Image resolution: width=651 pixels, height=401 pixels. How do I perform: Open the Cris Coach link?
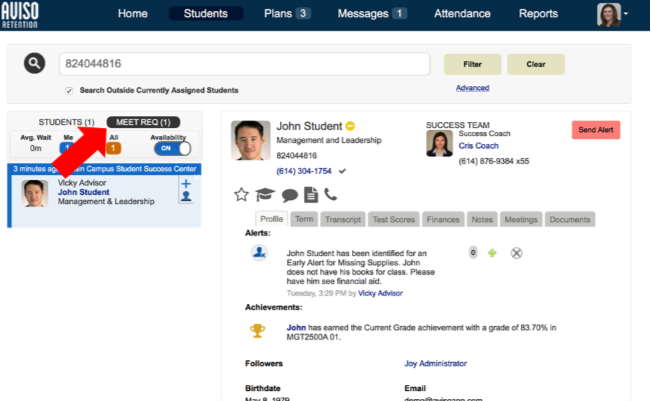[x=478, y=146]
